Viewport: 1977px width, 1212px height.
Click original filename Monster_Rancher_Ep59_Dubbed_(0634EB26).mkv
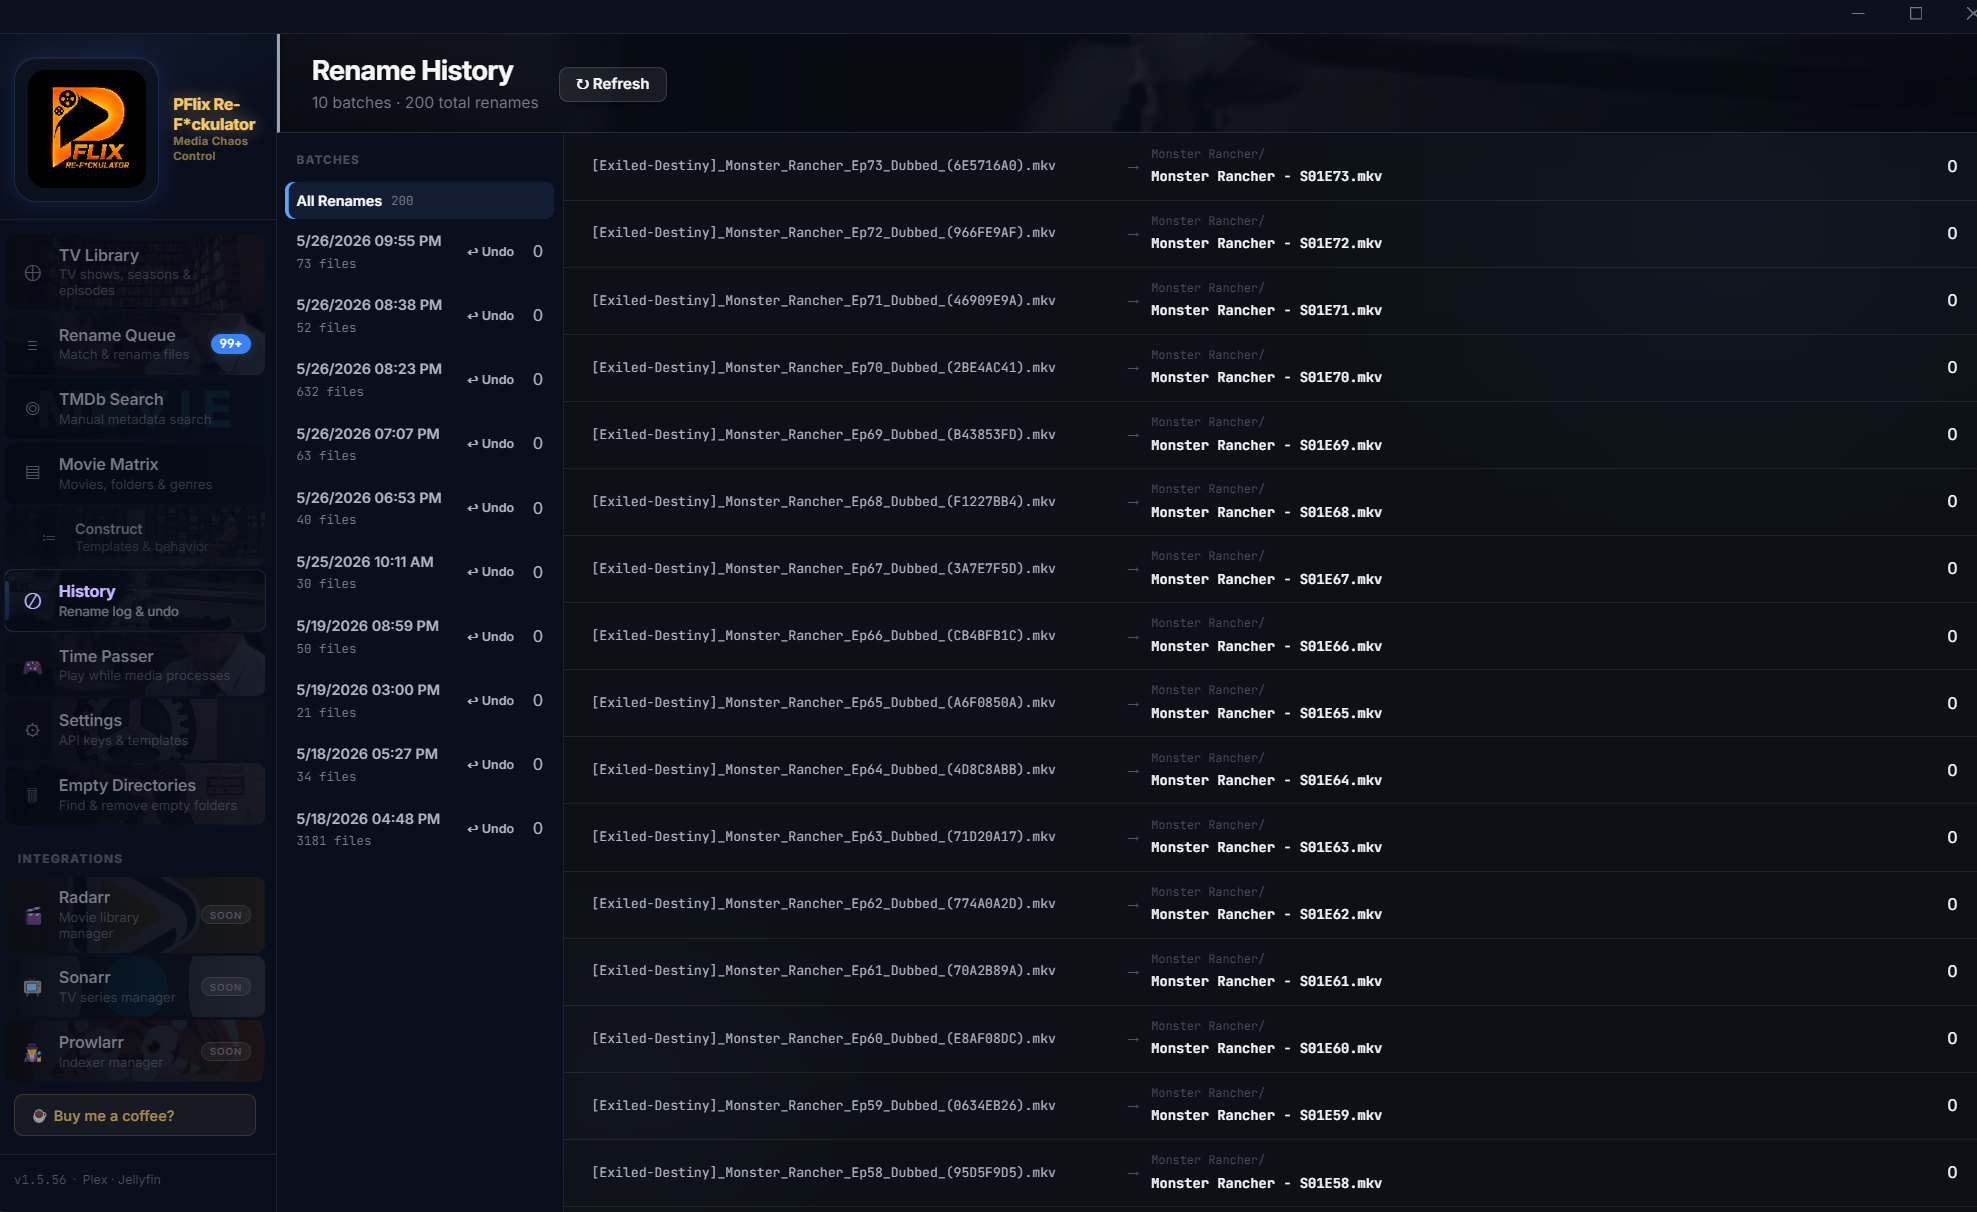point(823,1105)
